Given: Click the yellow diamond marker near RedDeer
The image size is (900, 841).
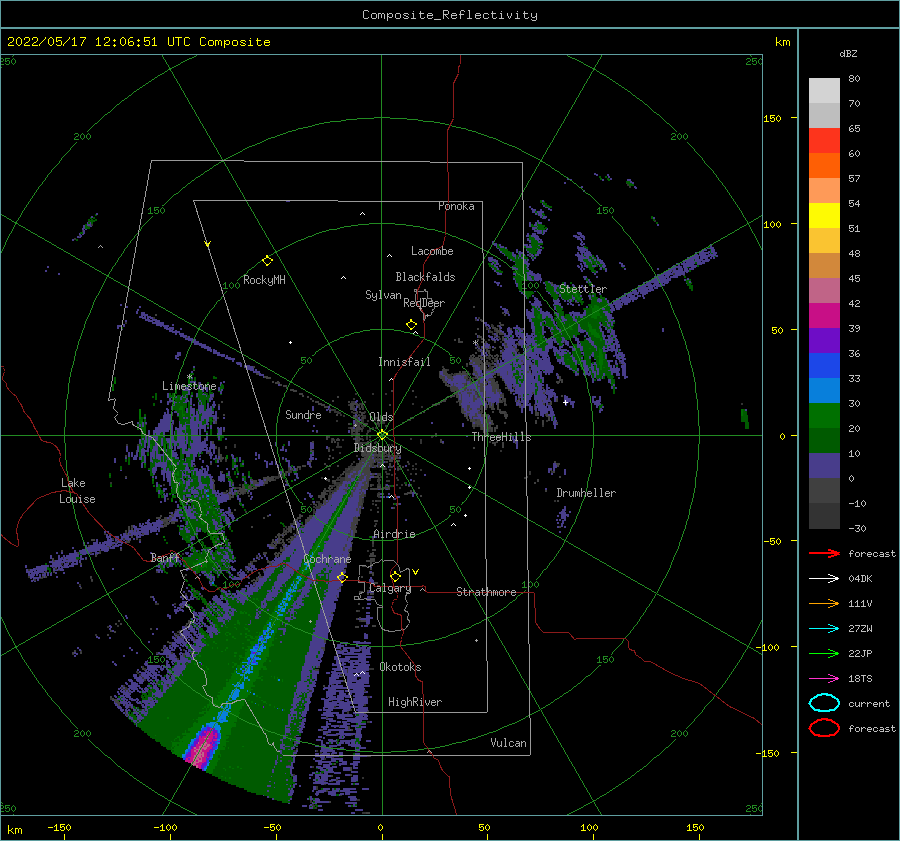Looking at the screenshot, I should click(412, 325).
